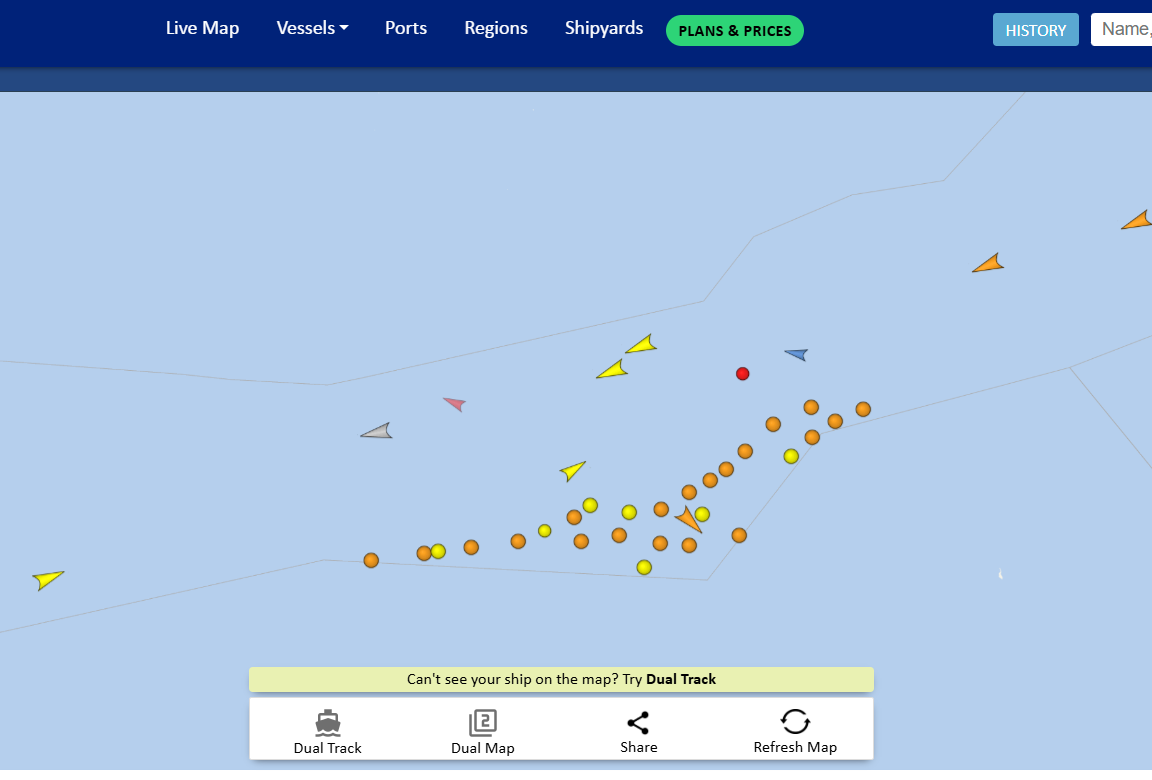Viewport: 1152px width, 780px height.
Task: Select the lower yellow arrow of the pair
Action: (x=613, y=369)
